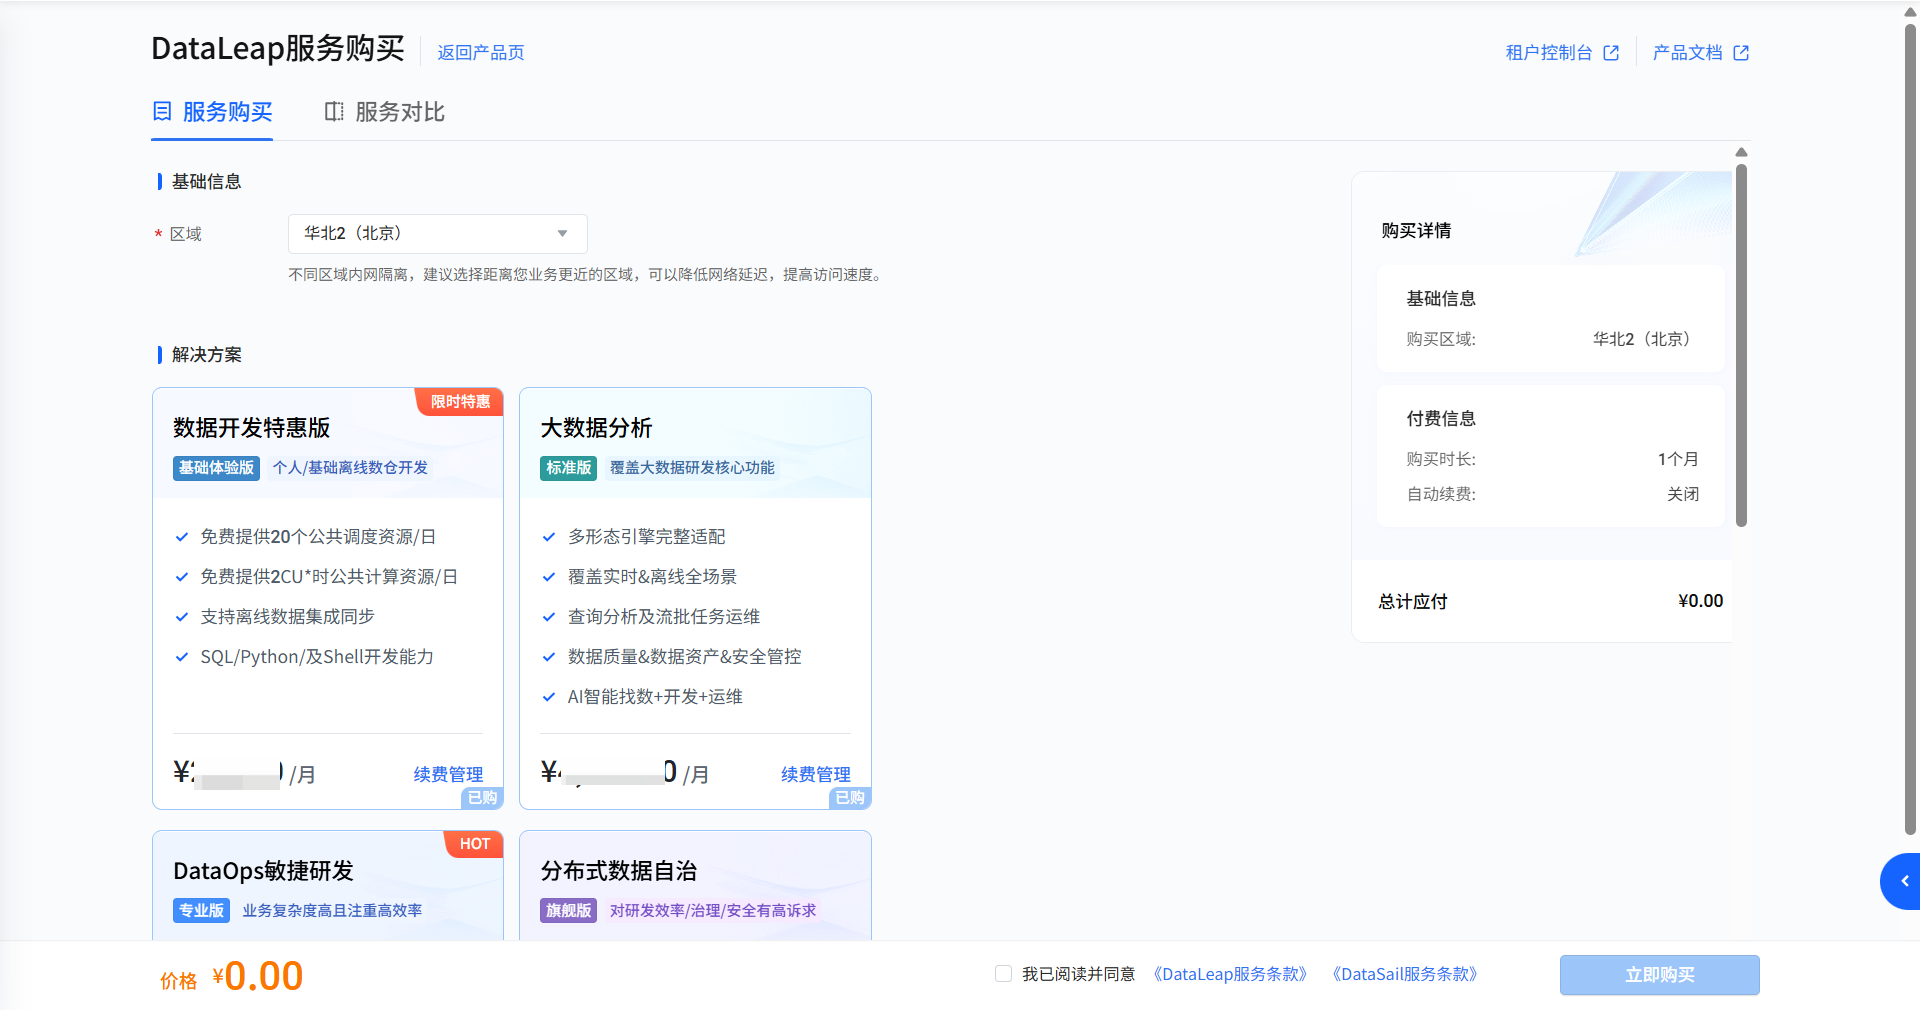The width and height of the screenshot is (1920, 1010).
Task: Click 免费提供2CU*时公共计算资源/日 feature
Action: tap(329, 577)
